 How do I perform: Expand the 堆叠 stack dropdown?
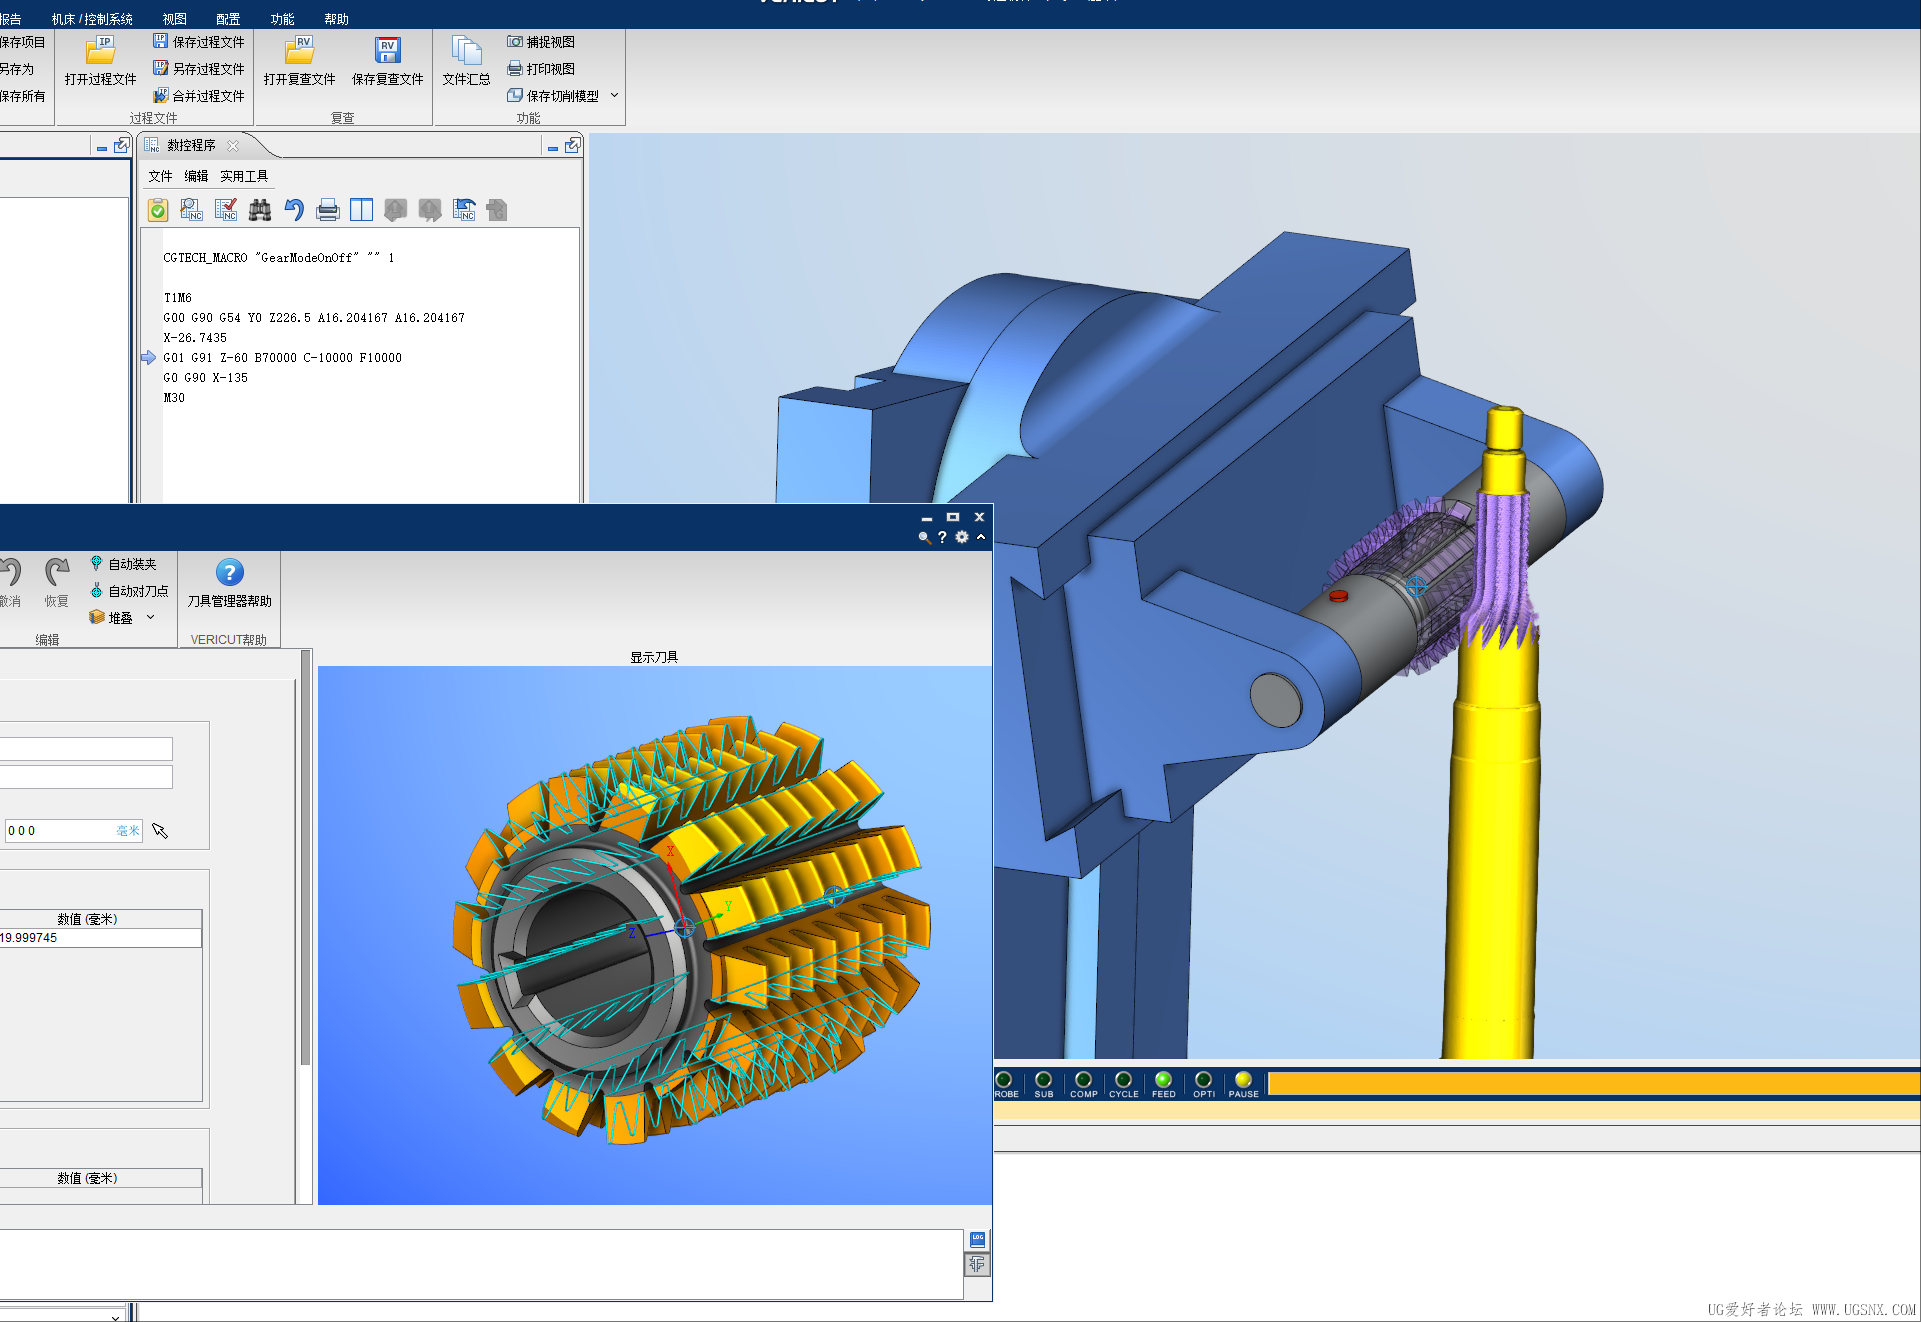pos(150,618)
